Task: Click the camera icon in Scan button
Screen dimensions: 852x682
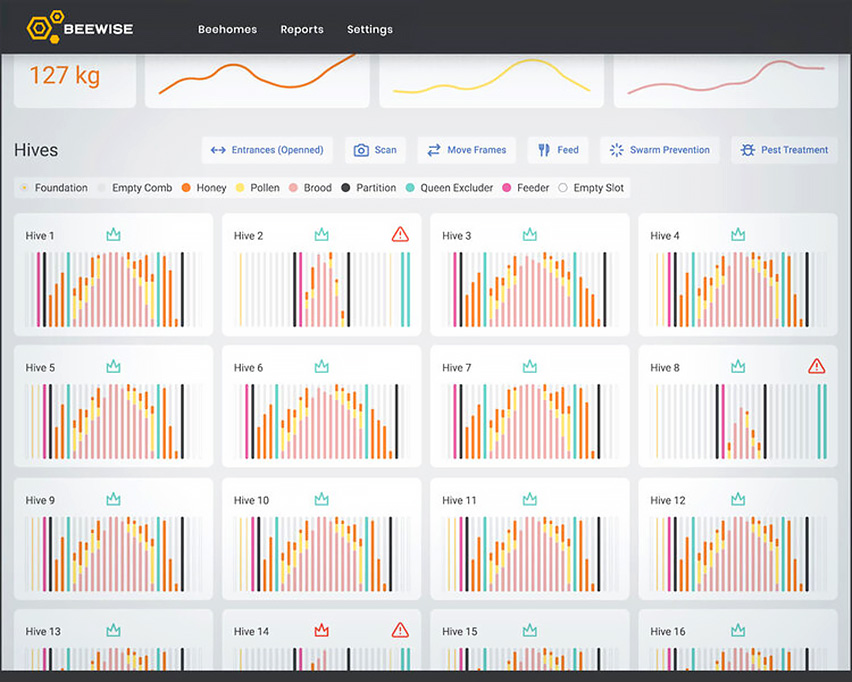Action: [361, 150]
